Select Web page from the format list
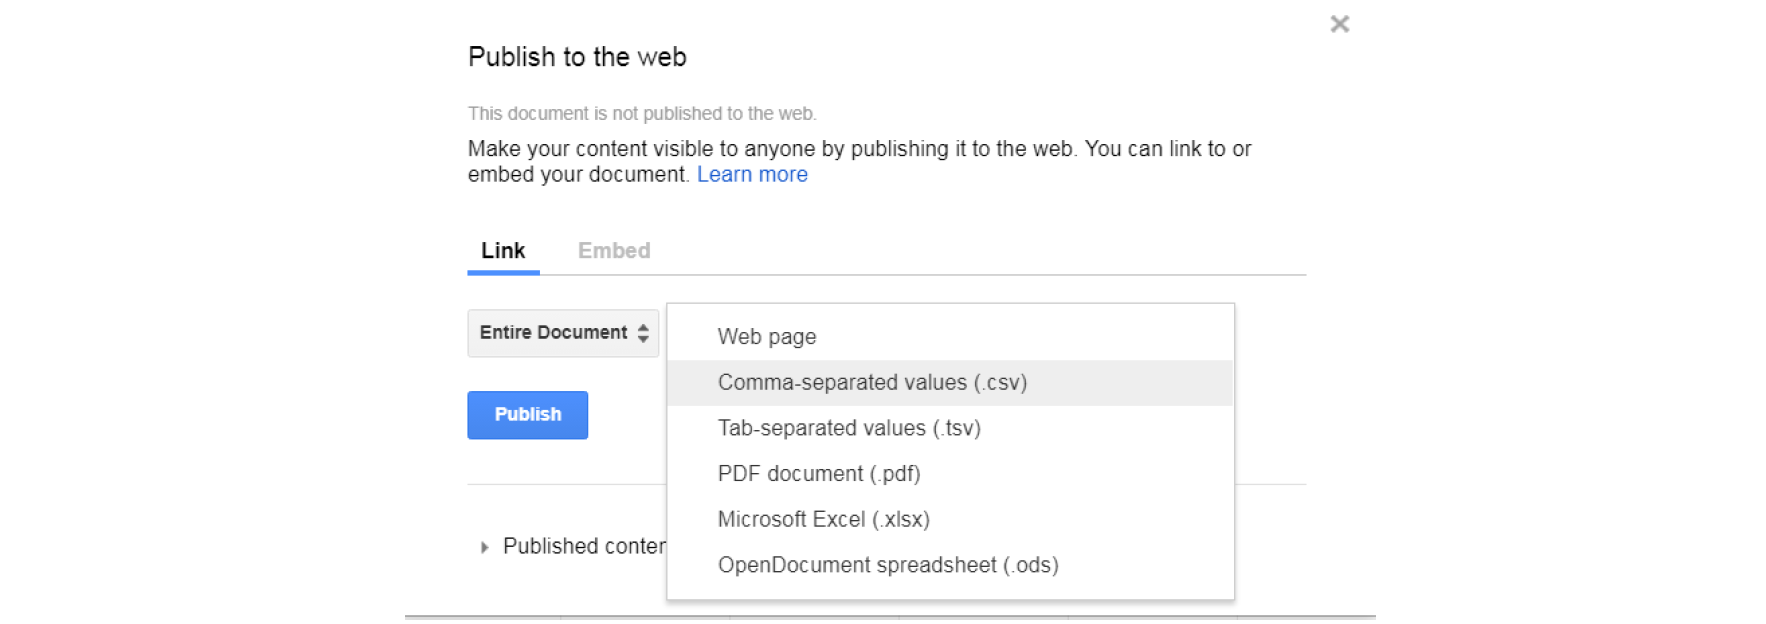 [x=767, y=337]
